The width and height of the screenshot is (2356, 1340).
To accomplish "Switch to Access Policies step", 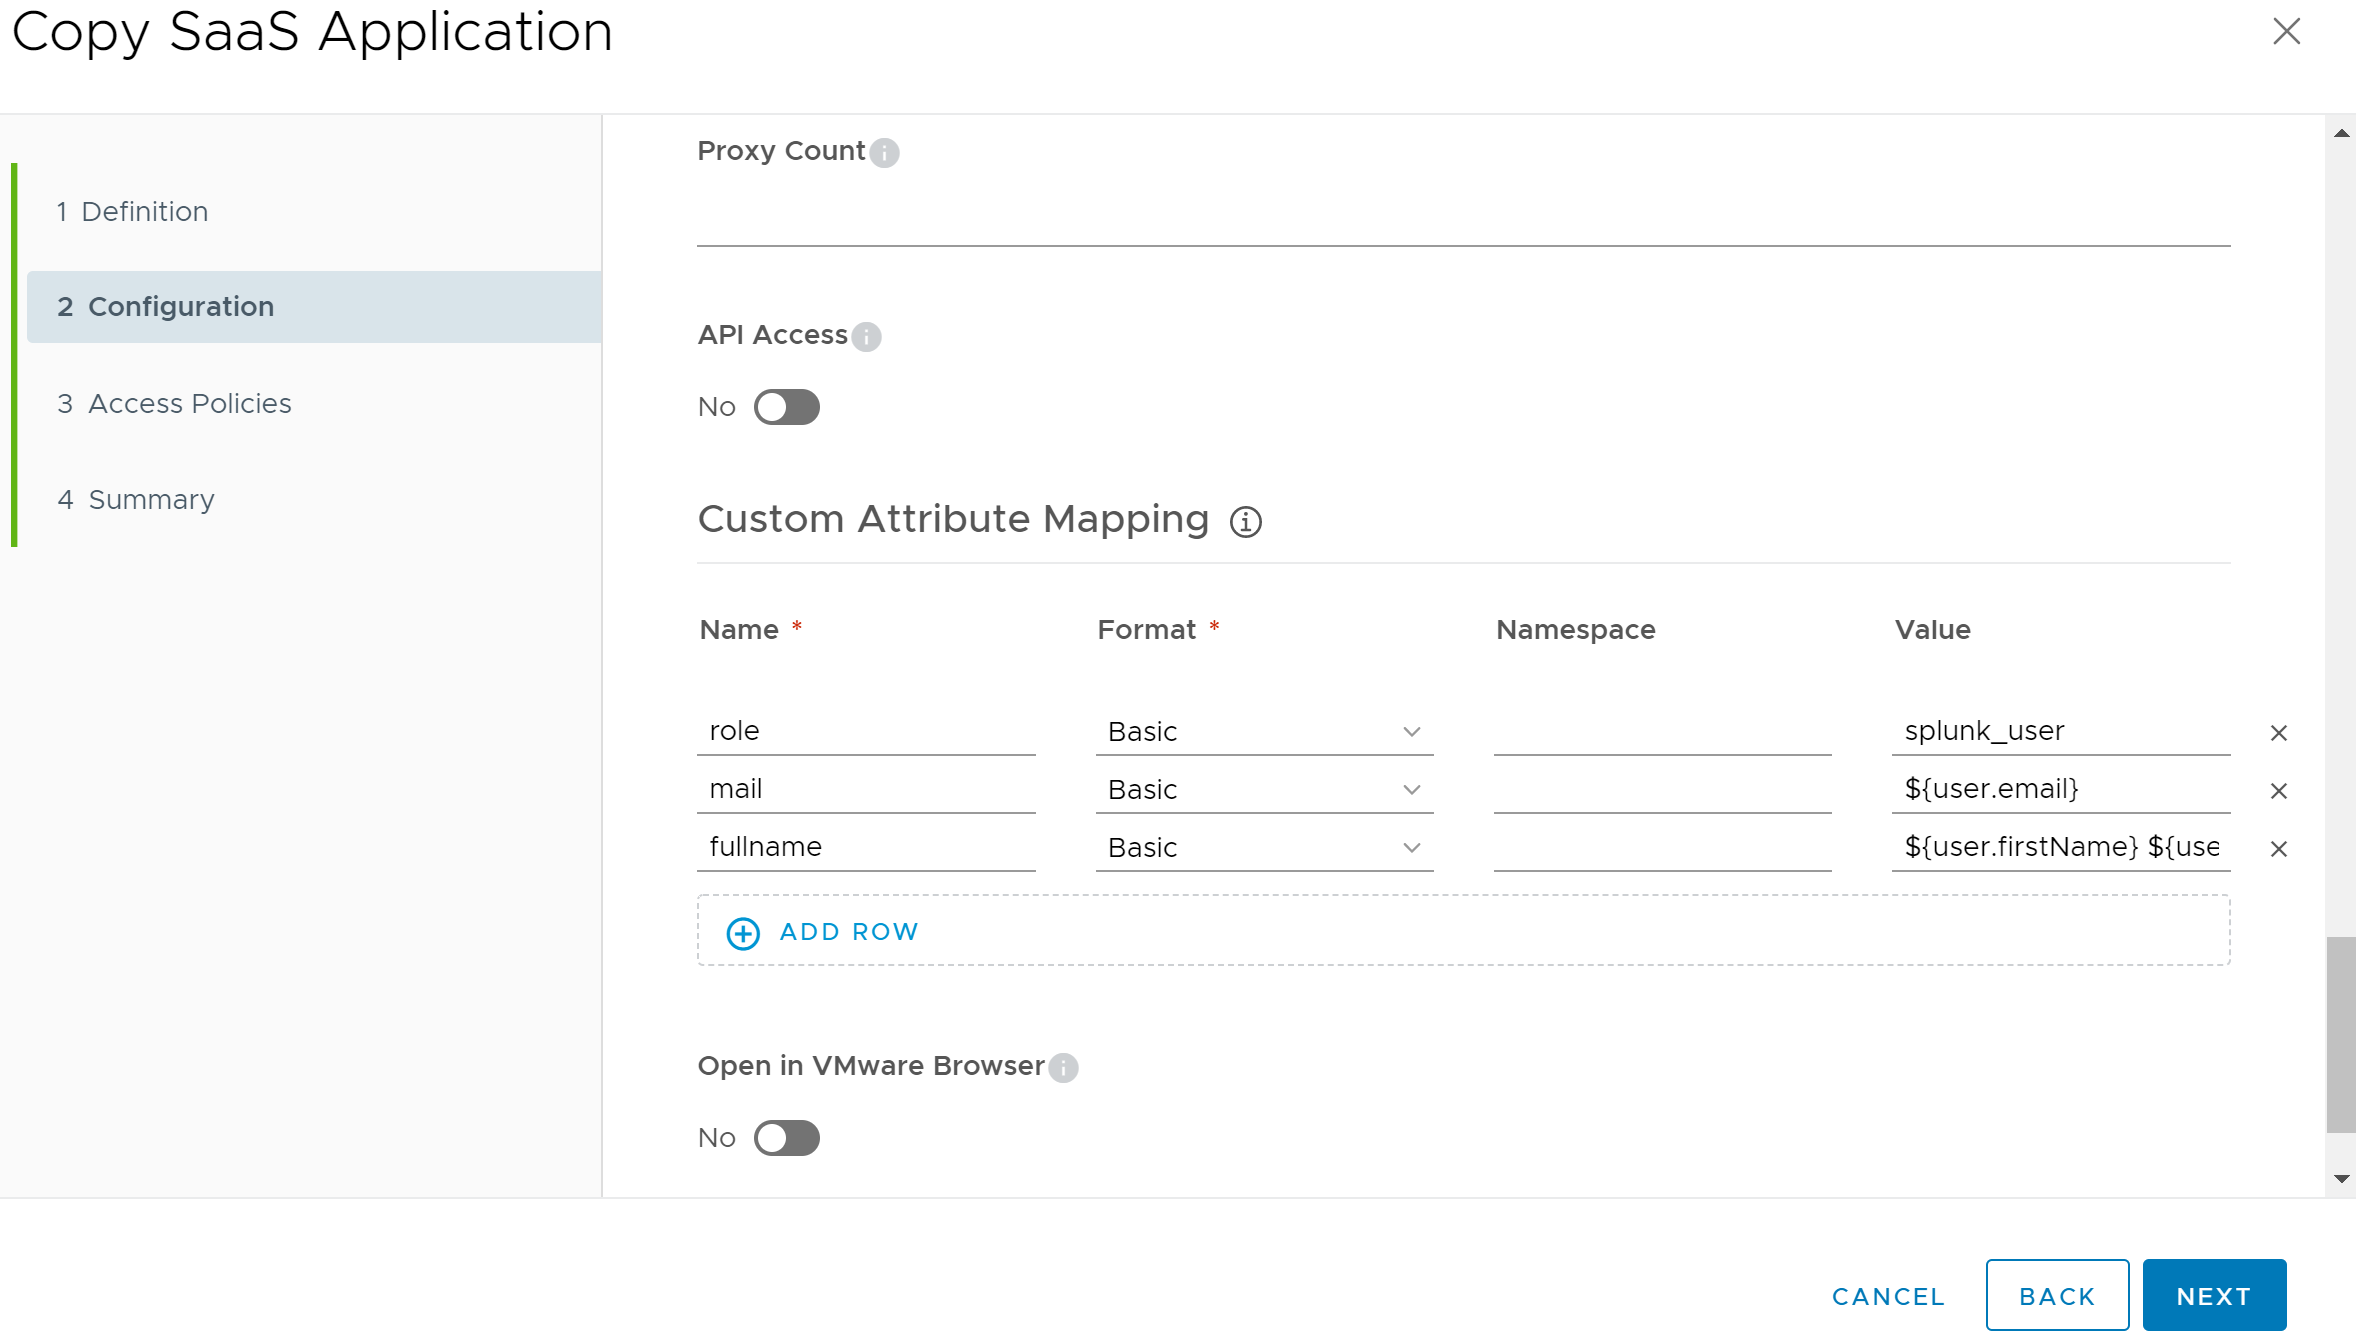I will (189, 404).
